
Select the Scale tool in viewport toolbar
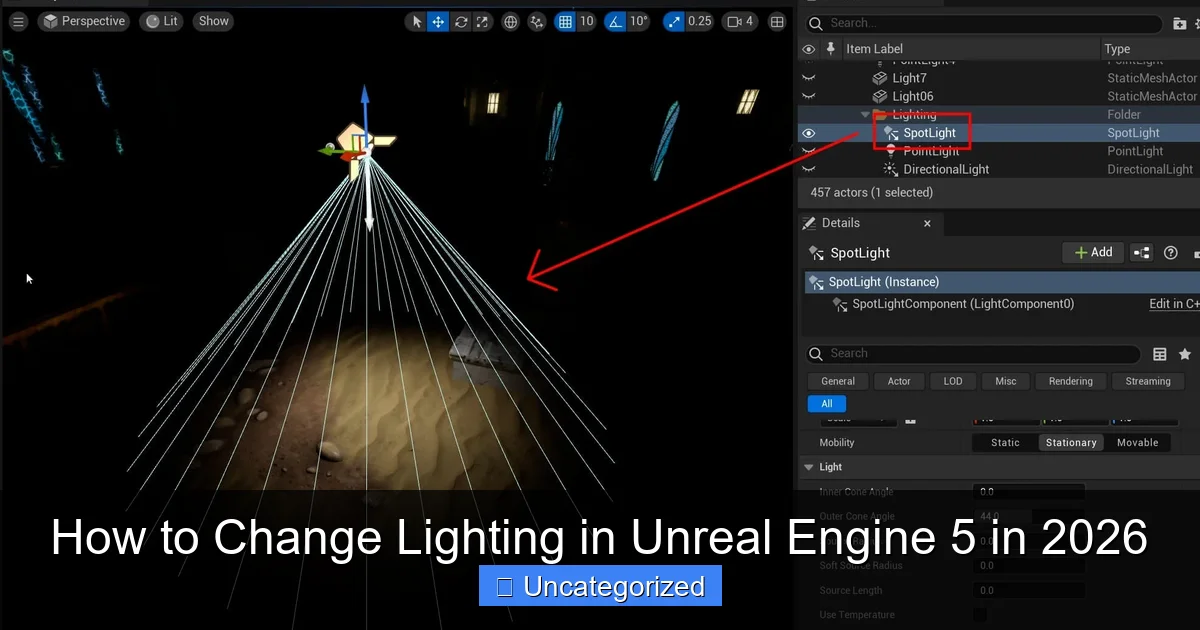482,21
